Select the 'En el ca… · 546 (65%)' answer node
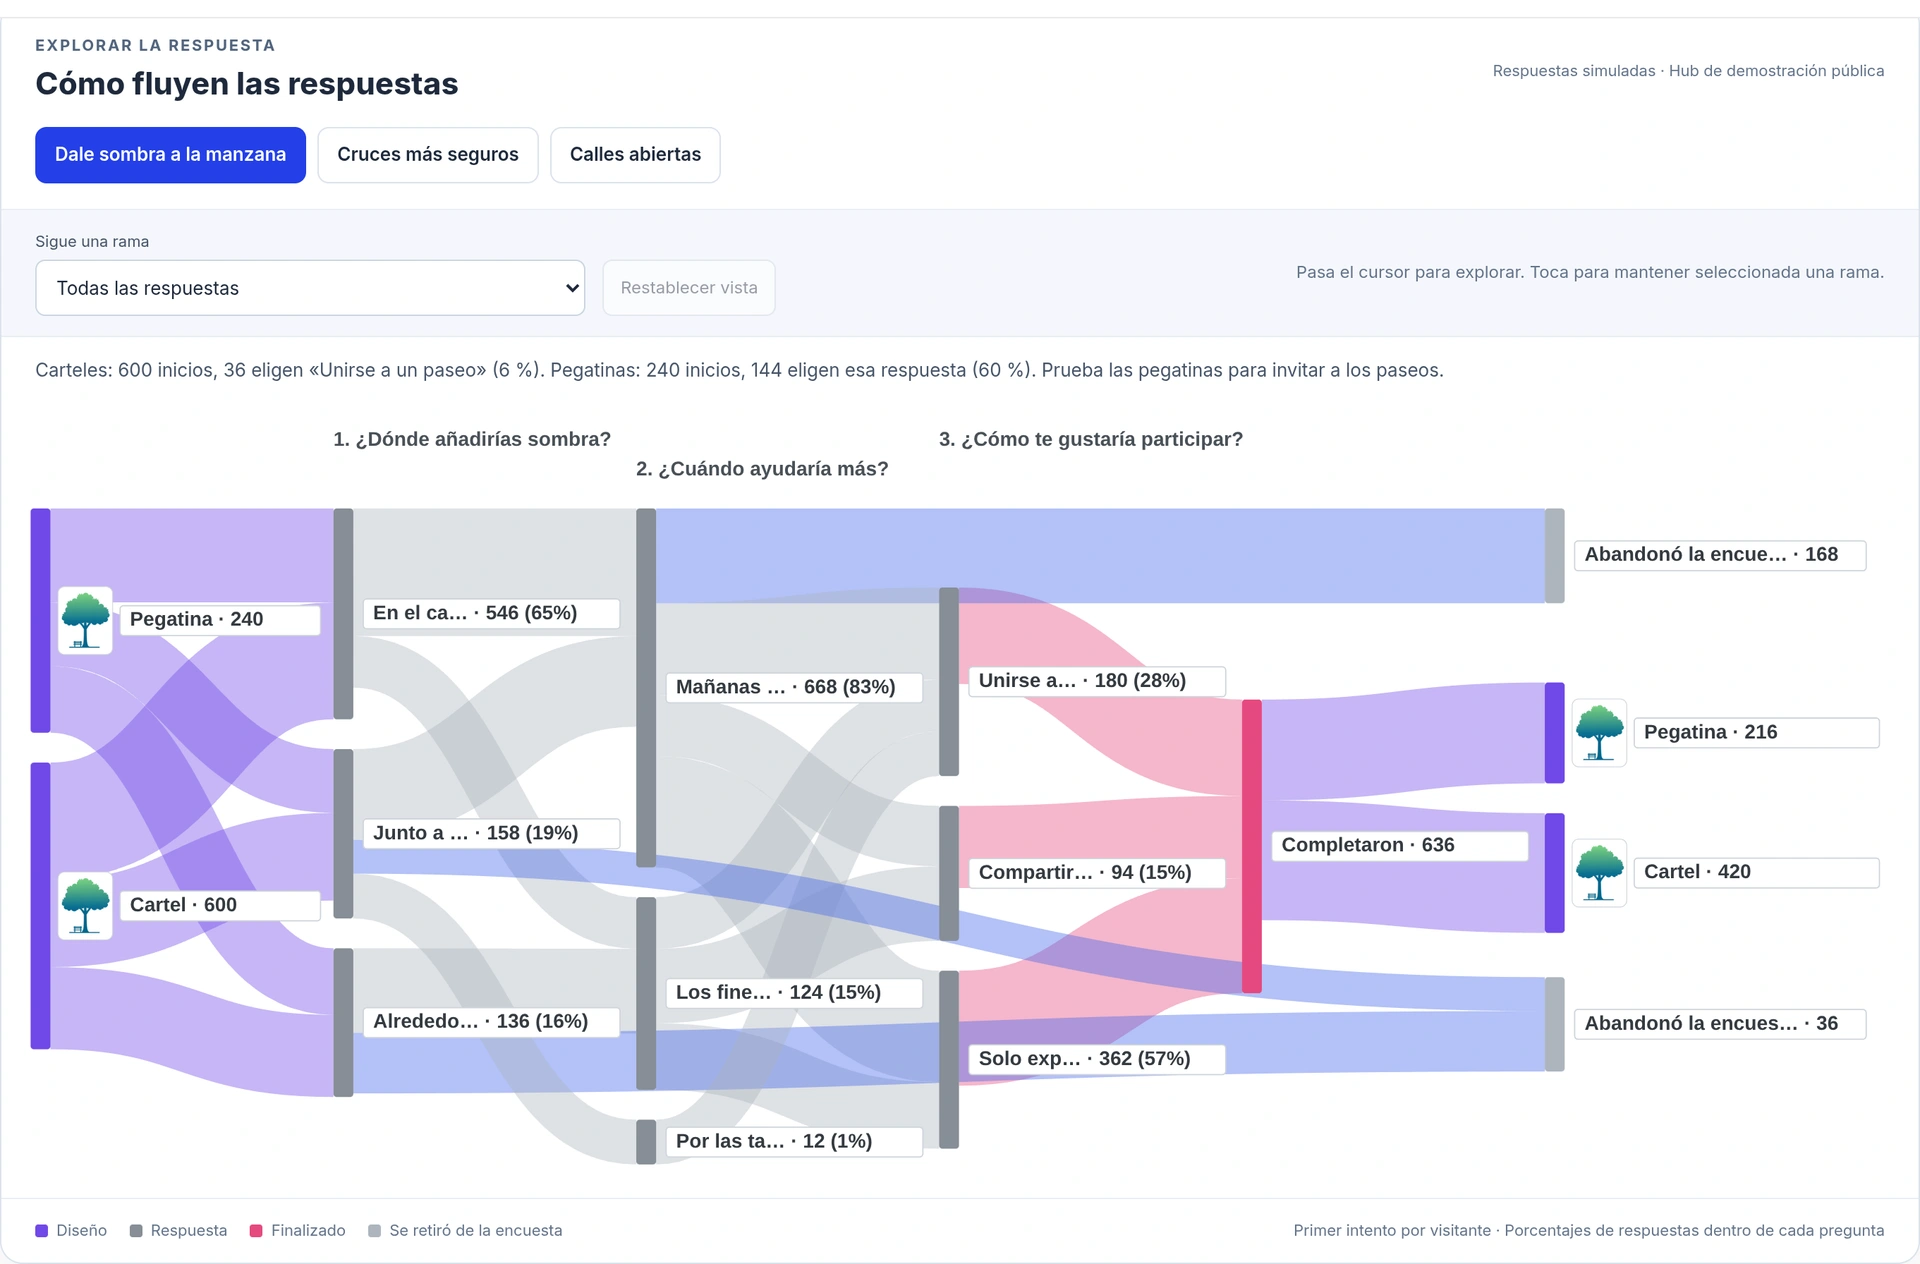This screenshot has height=1264, width=1920. click(x=491, y=613)
